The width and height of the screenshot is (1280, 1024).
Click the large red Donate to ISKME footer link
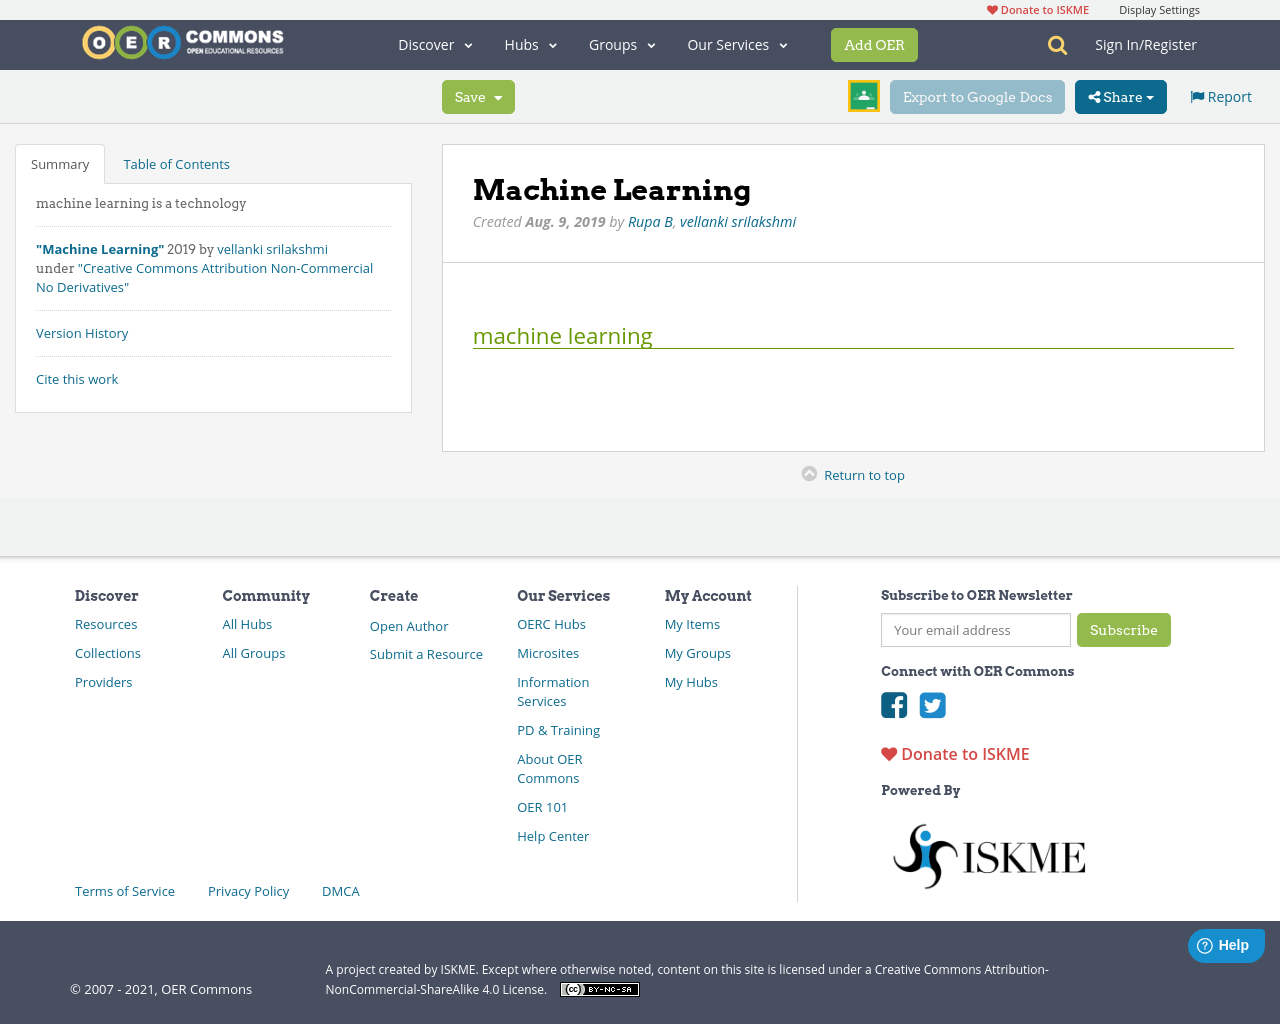955,754
